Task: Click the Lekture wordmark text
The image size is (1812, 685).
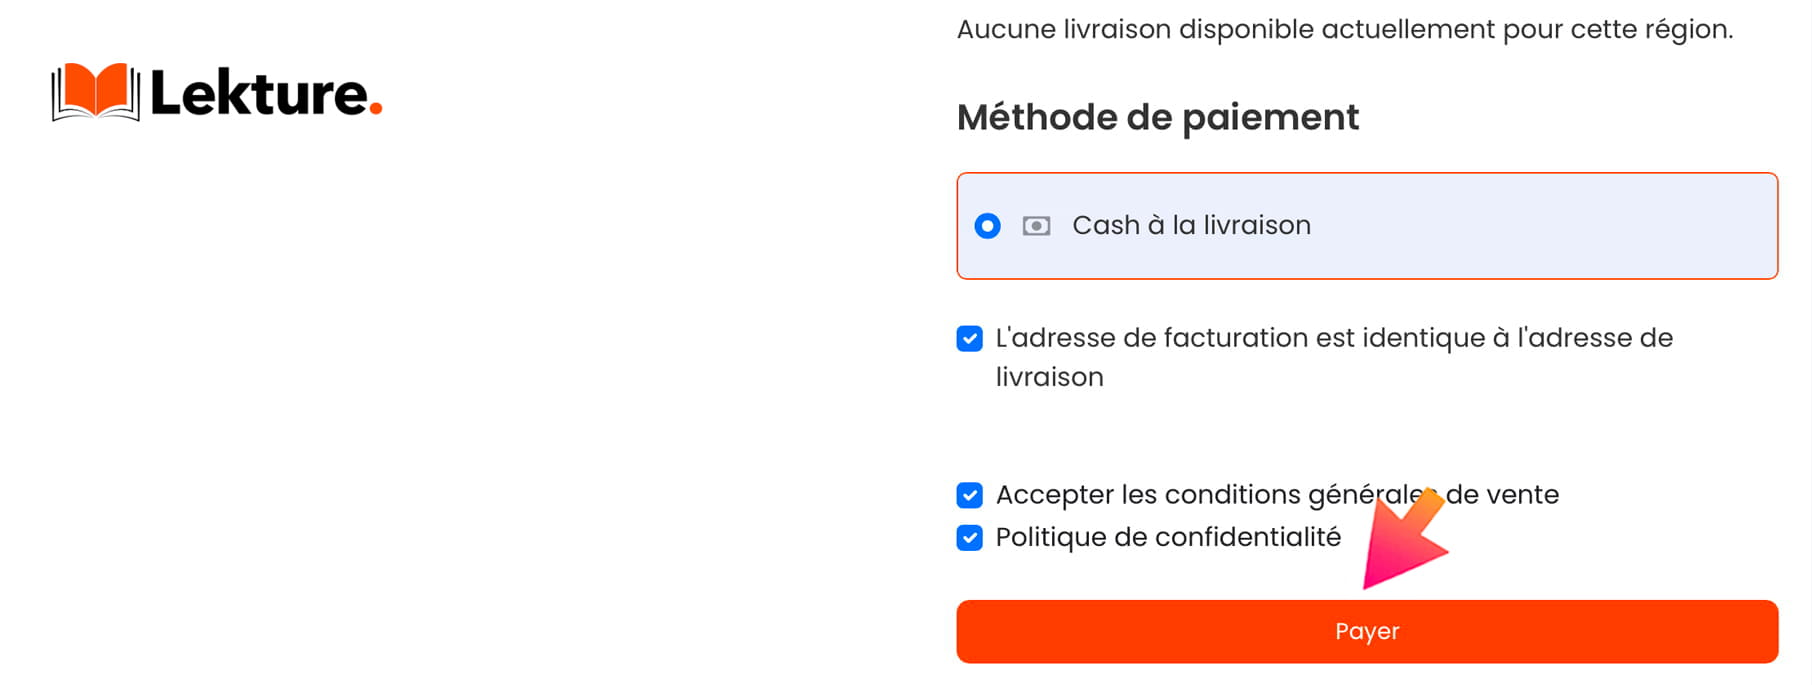Action: point(258,94)
